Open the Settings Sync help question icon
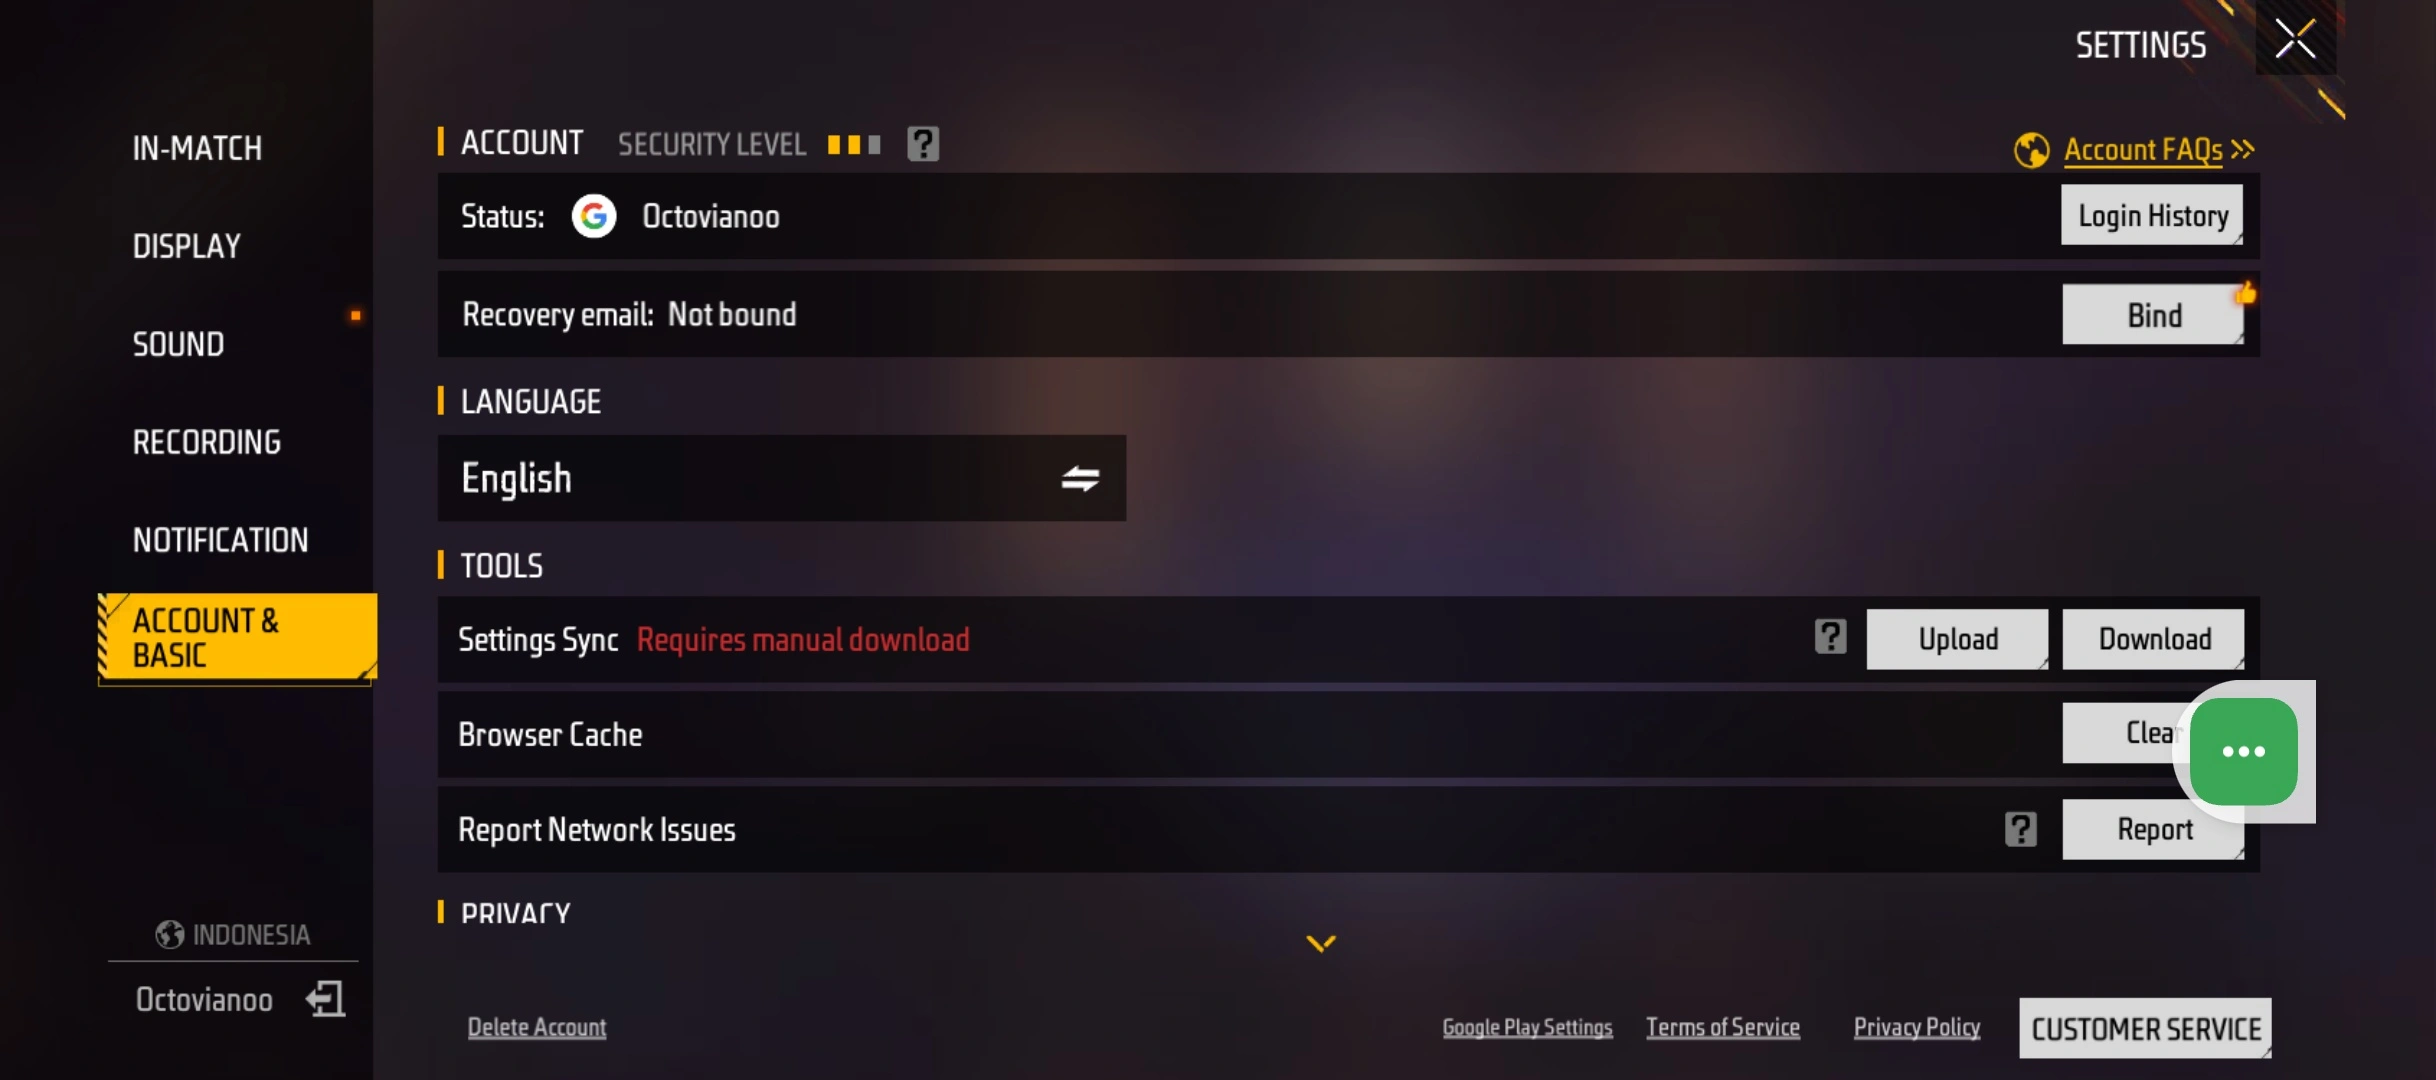Screen dimensions: 2436x1080 click(x=1830, y=637)
